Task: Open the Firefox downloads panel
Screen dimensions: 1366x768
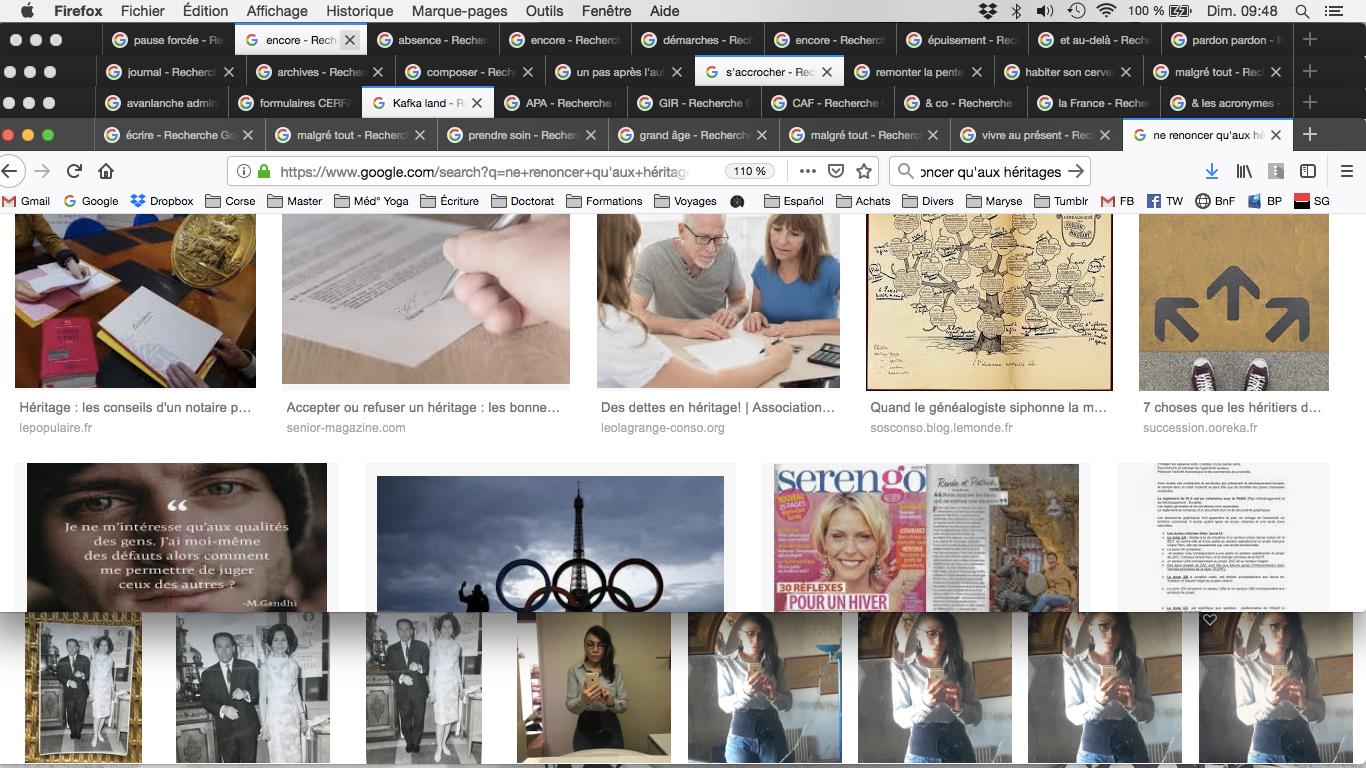Action: 1211,171
